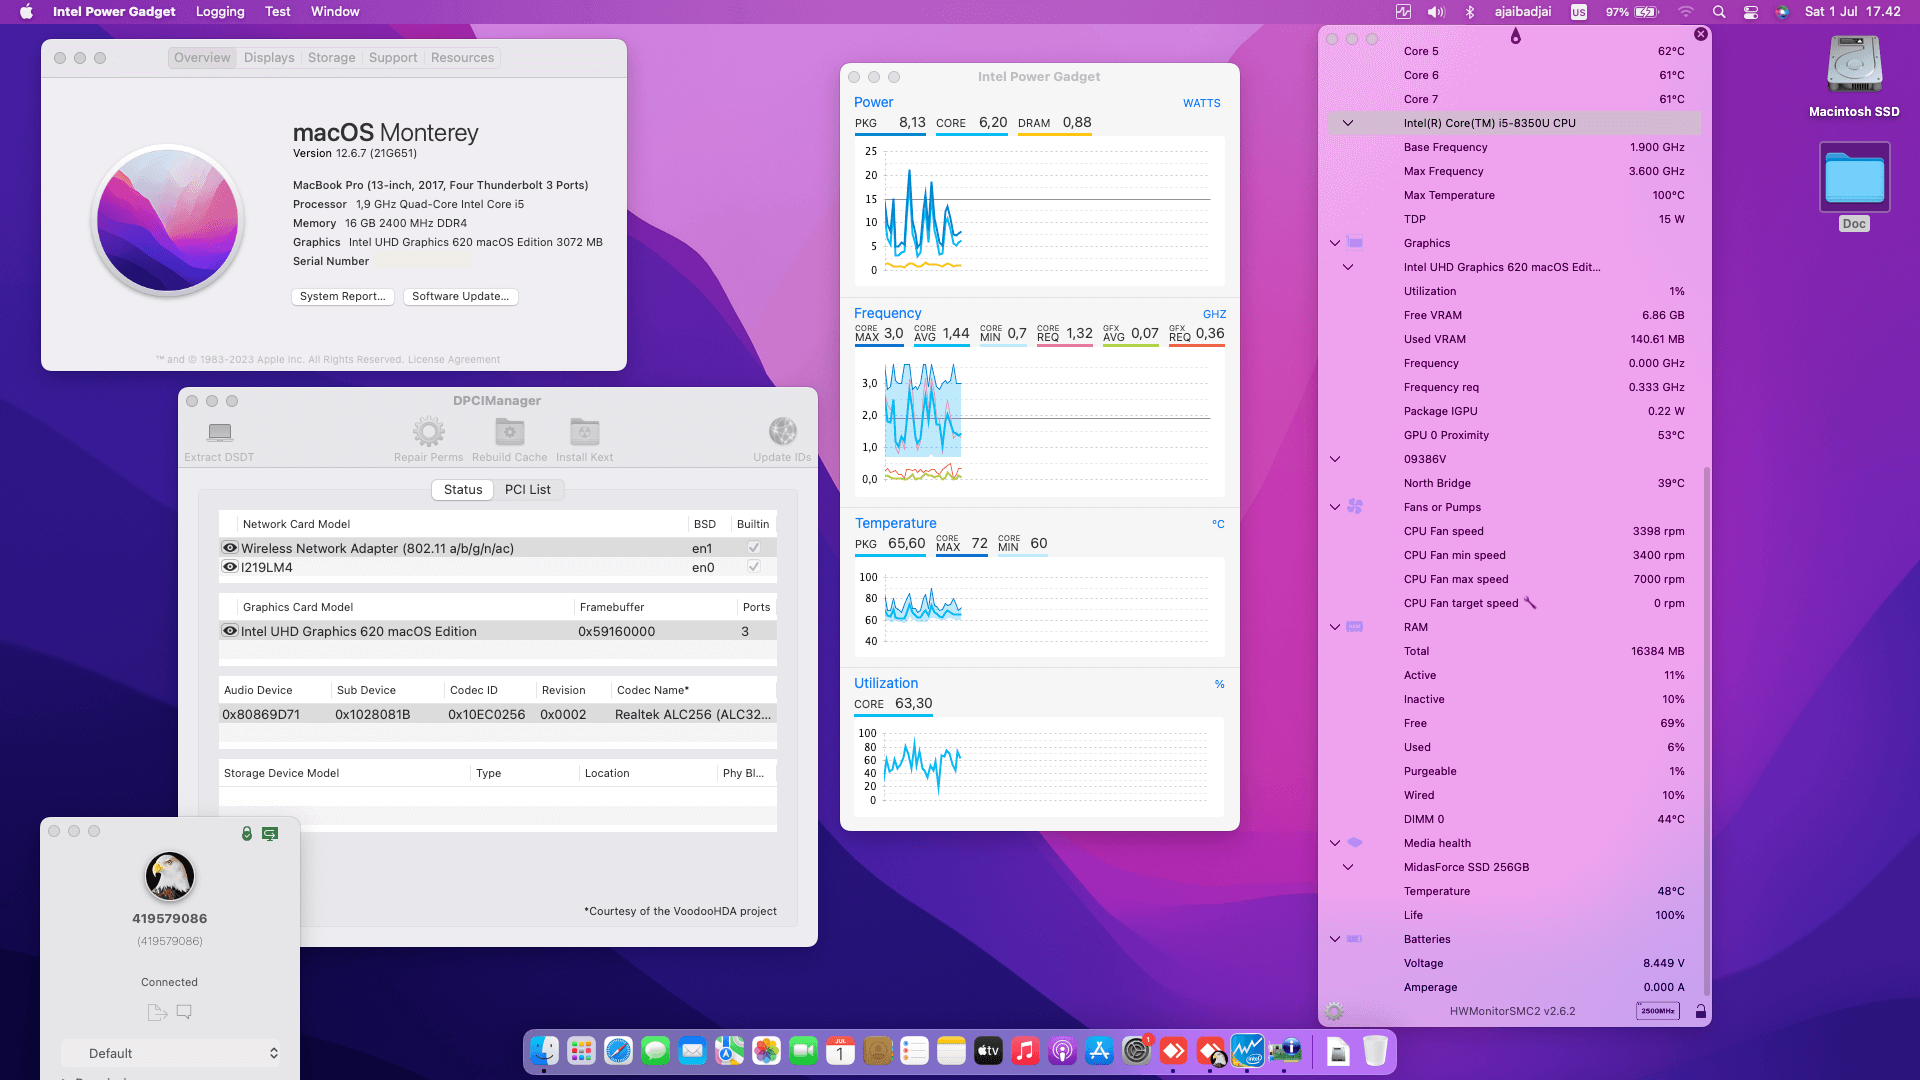Toggle eye icon for Wireless Network Adapter
This screenshot has width=1920, height=1080.
pyautogui.click(x=230, y=548)
